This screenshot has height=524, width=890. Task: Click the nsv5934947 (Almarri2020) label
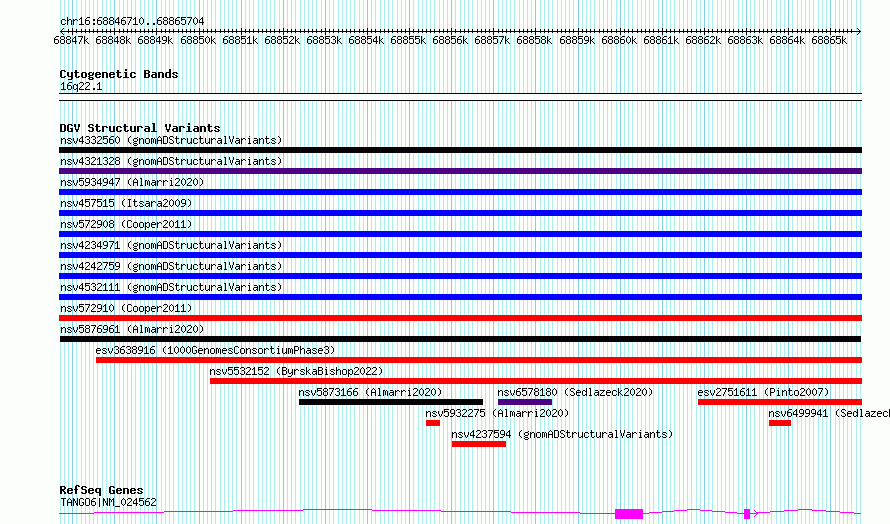pyautogui.click(x=132, y=182)
